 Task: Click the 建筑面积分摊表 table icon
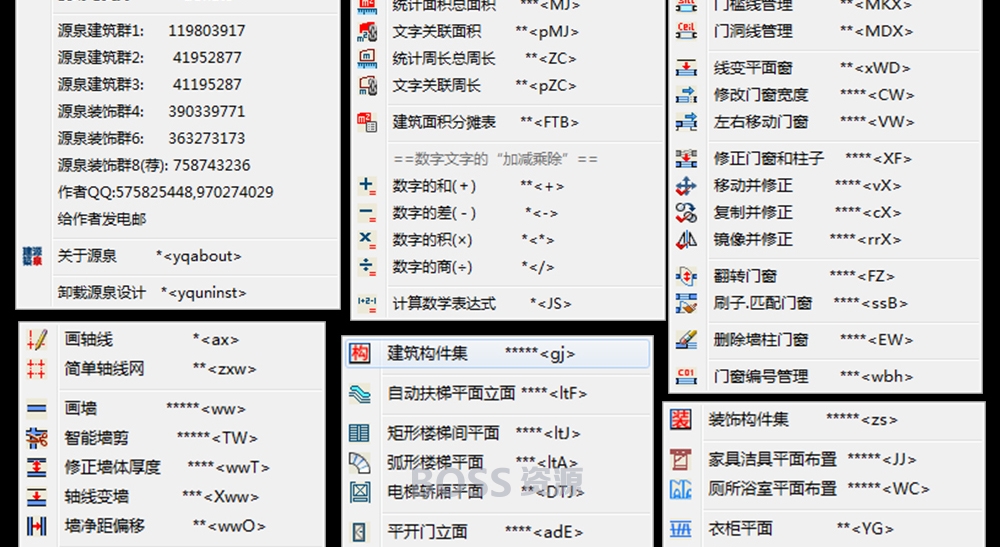point(367,122)
